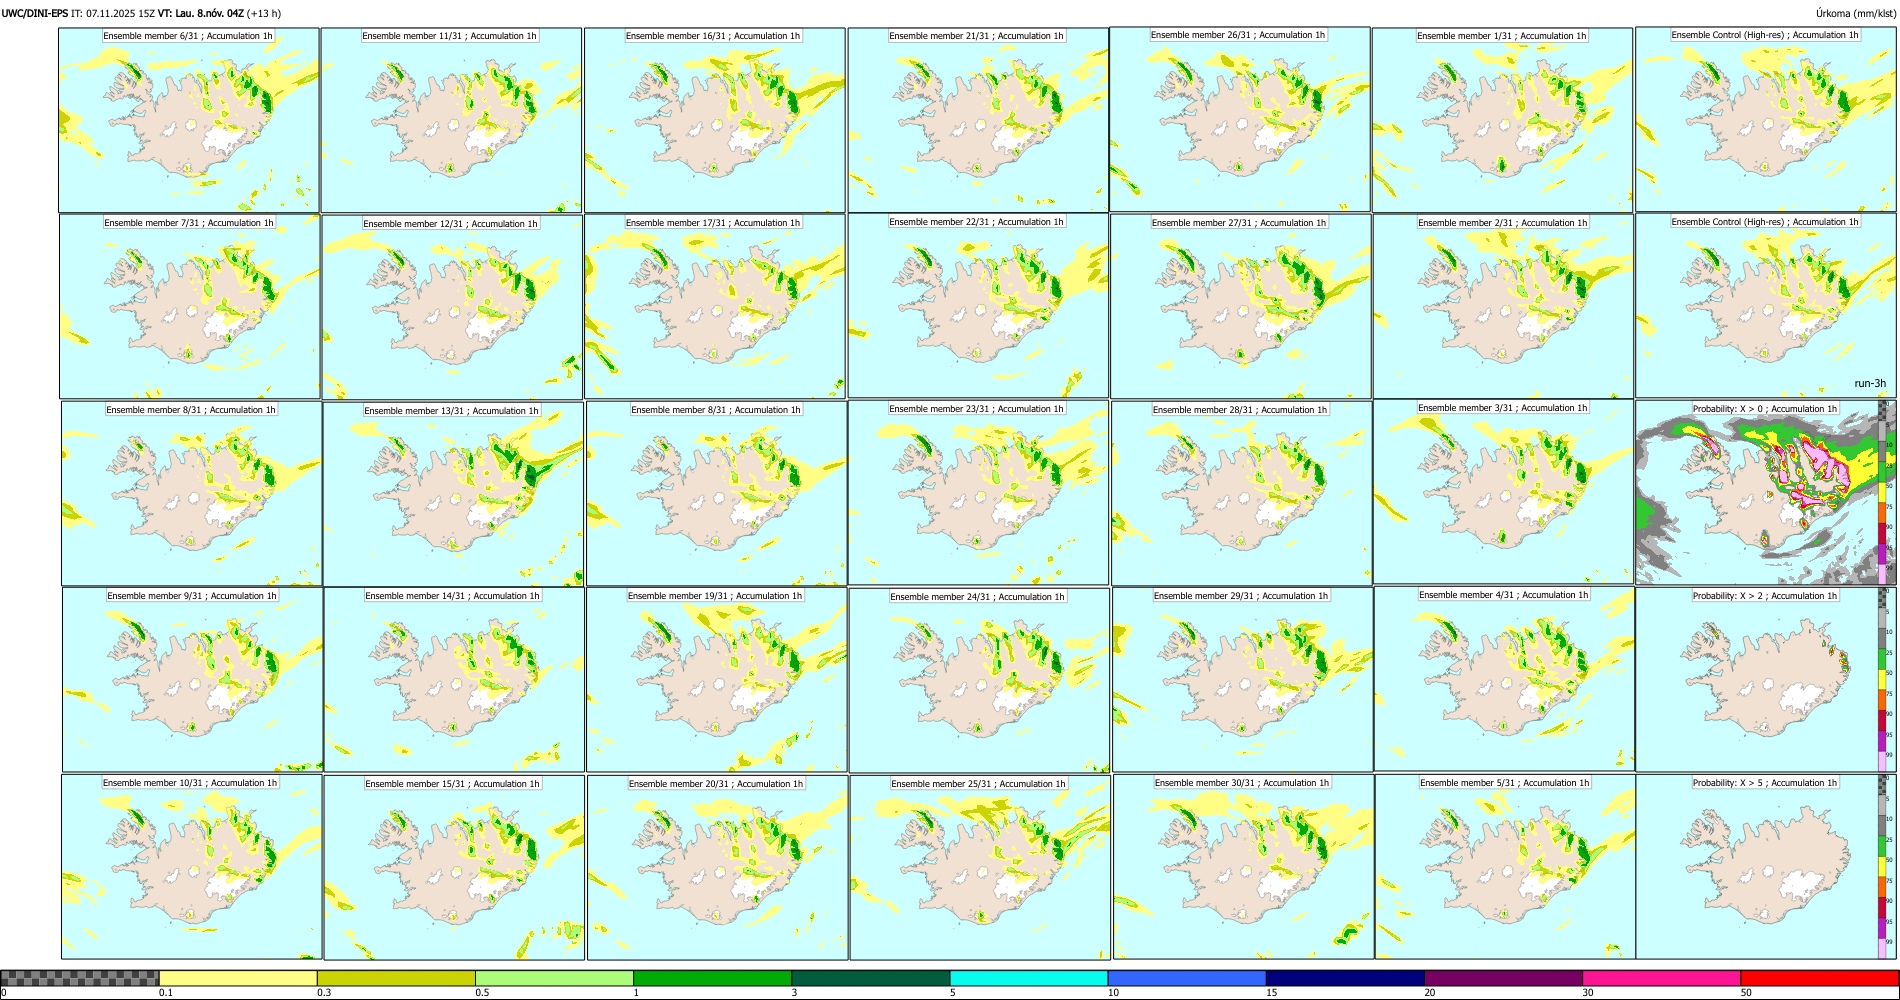Select the cyan 5–10 legend swatch
Viewport: 1900px width, 1000px height.
point(1029,978)
